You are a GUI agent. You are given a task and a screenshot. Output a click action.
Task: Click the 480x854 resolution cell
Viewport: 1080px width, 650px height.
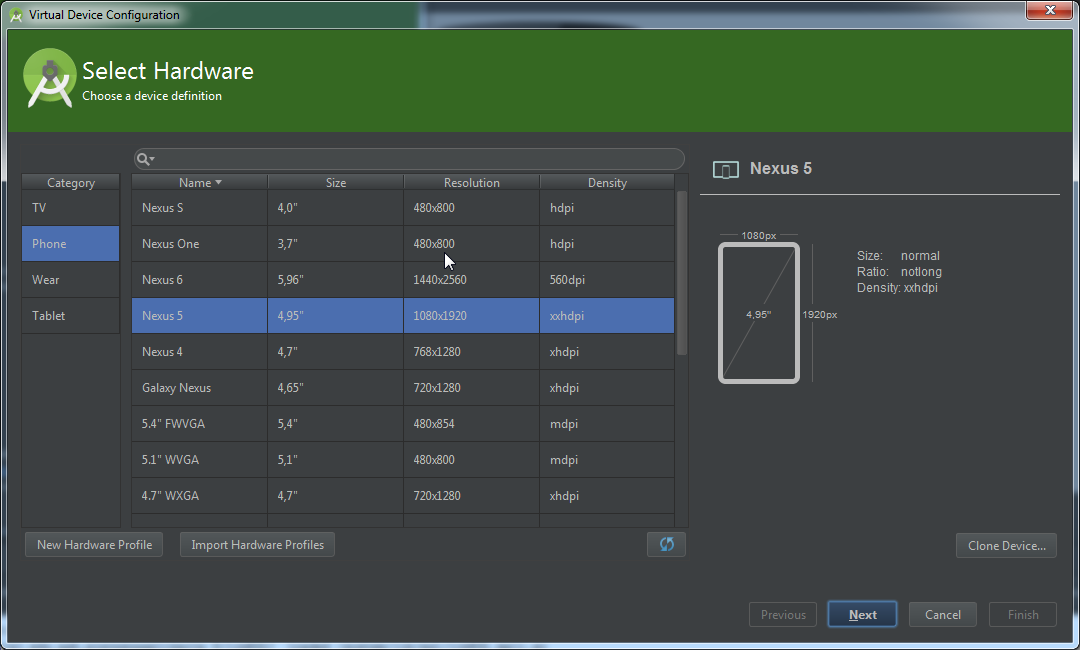(472, 423)
